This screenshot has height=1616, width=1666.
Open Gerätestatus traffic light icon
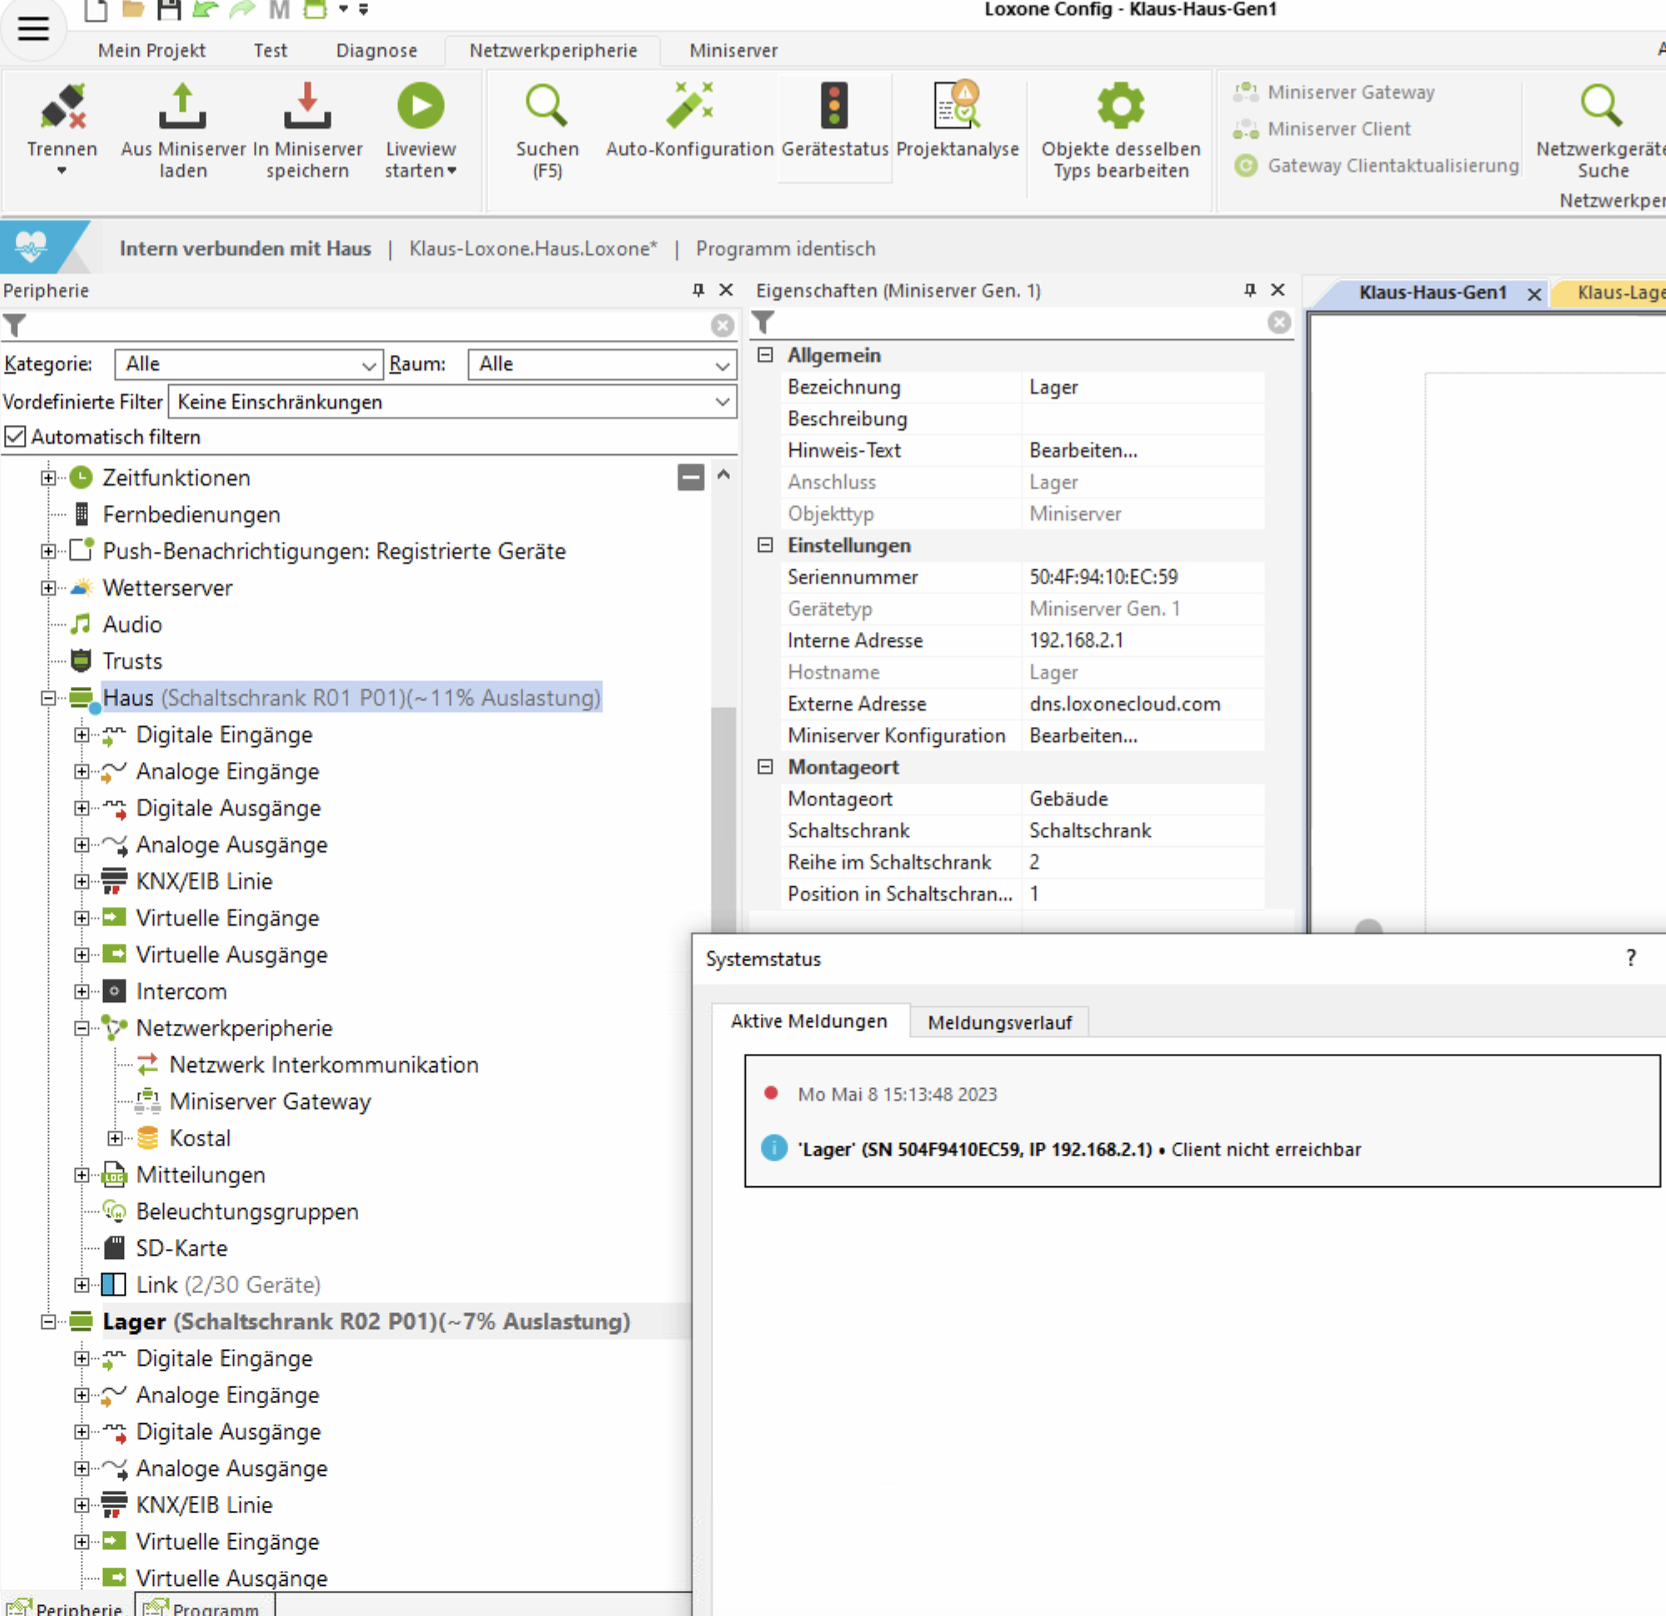834,108
